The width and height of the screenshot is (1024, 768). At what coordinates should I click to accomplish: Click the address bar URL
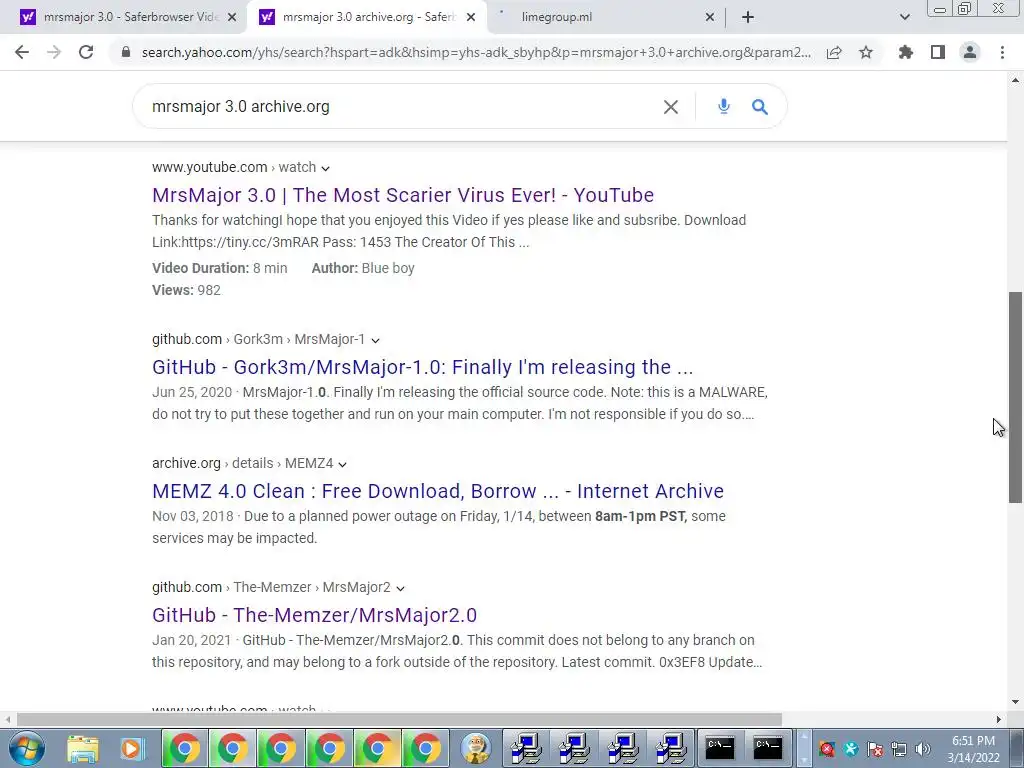[476, 52]
